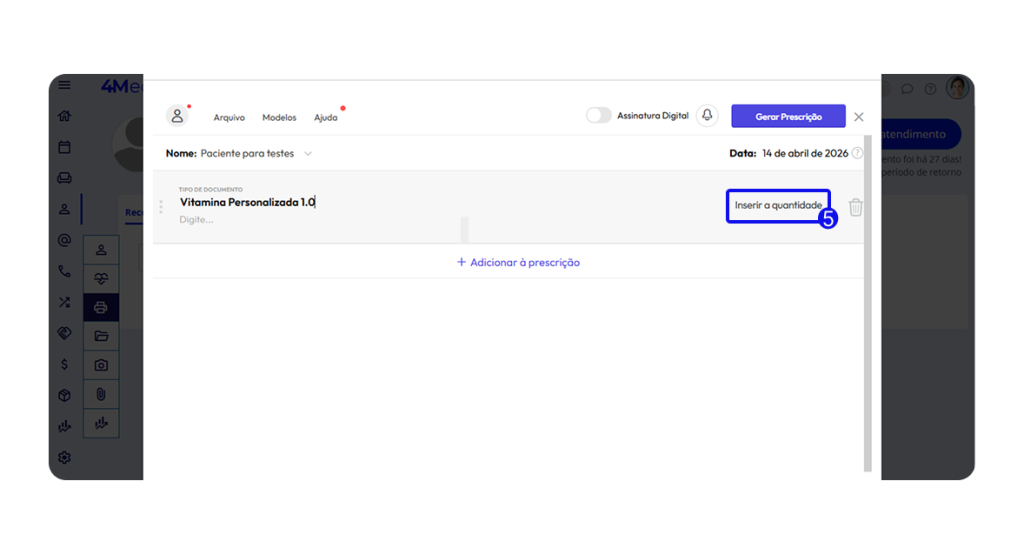The image size is (1024, 548).
Task: Click the phone icon in sidebar
Action: (65, 271)
